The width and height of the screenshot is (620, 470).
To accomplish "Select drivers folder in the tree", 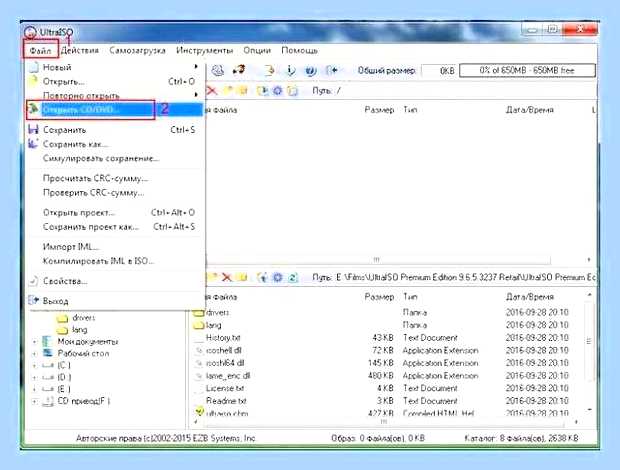I will pos(76,317).
